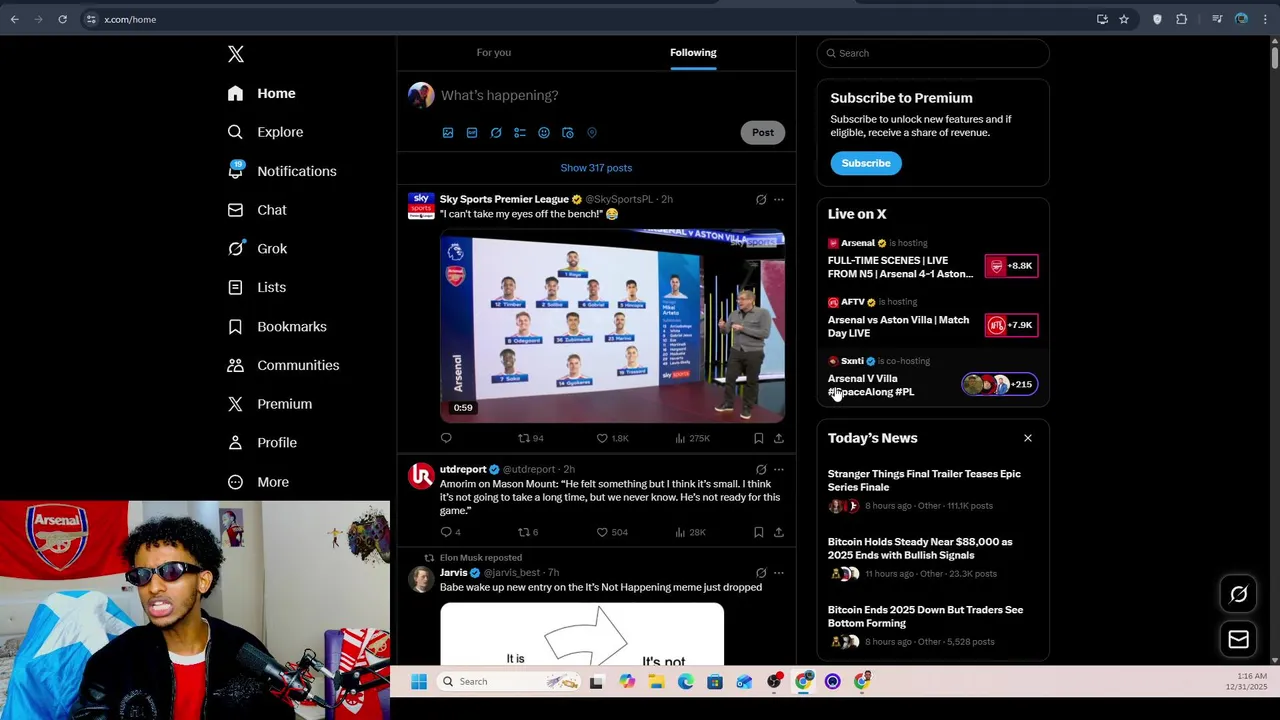Click the Post button
Screen dimensions: 1280x720
point(763,132)
